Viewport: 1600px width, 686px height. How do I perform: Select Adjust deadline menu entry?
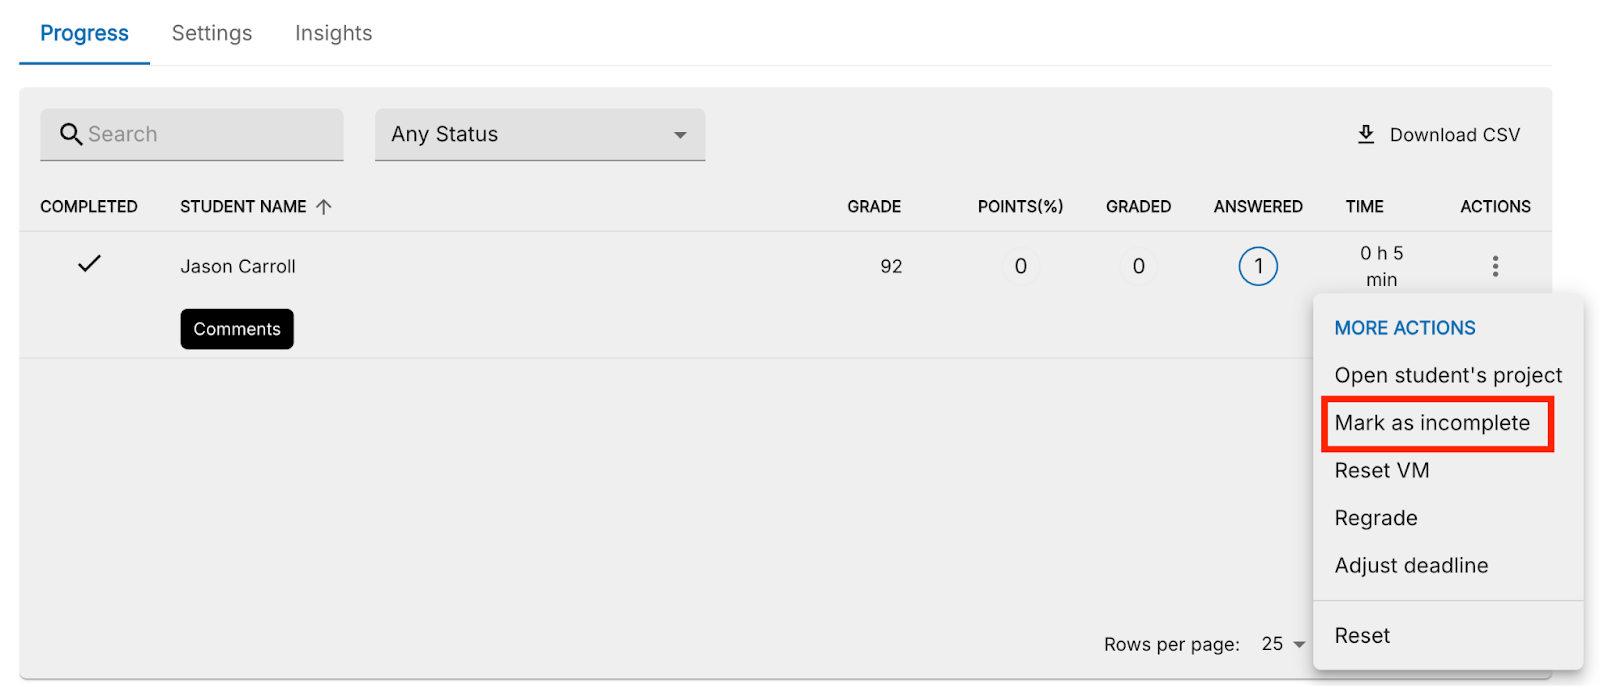tap(1411, 566)
